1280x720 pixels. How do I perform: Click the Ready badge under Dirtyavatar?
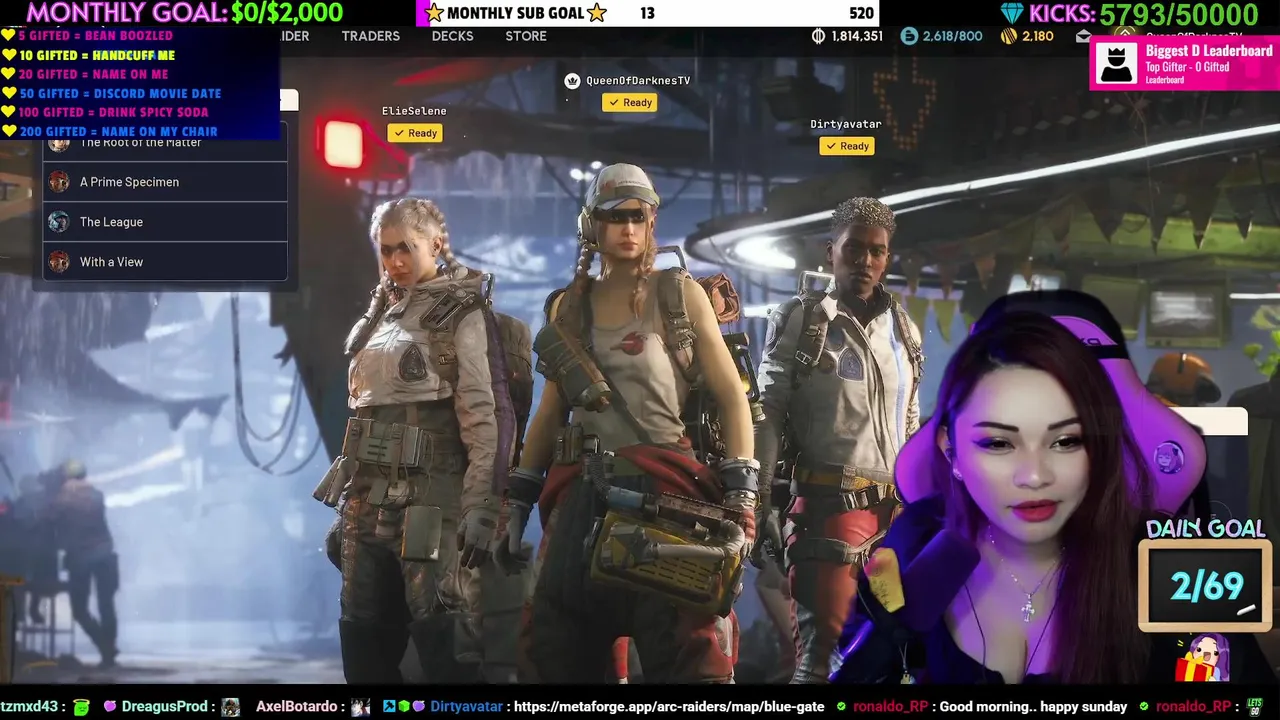pyautogui.click(x=847, y=146)
